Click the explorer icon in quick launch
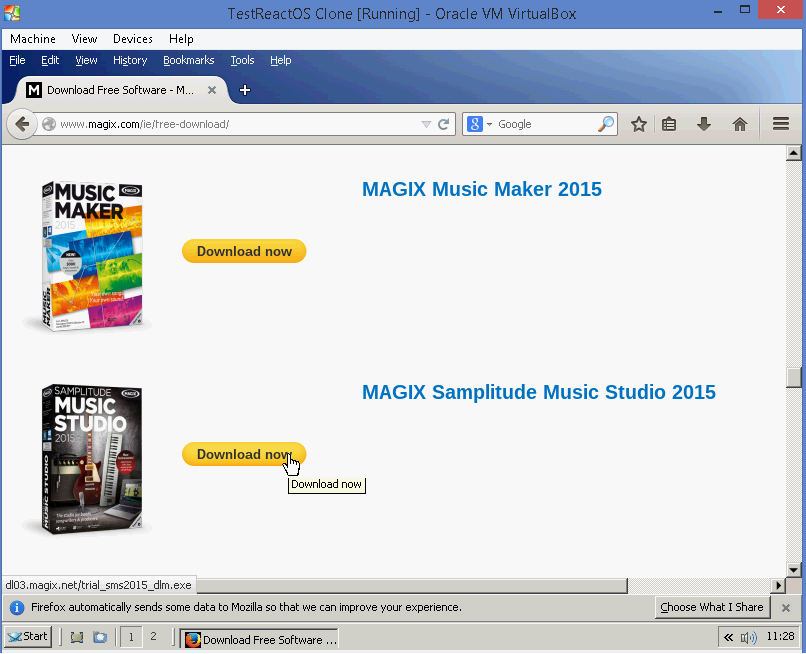806x654 pixels. click(x=100, y=638)
